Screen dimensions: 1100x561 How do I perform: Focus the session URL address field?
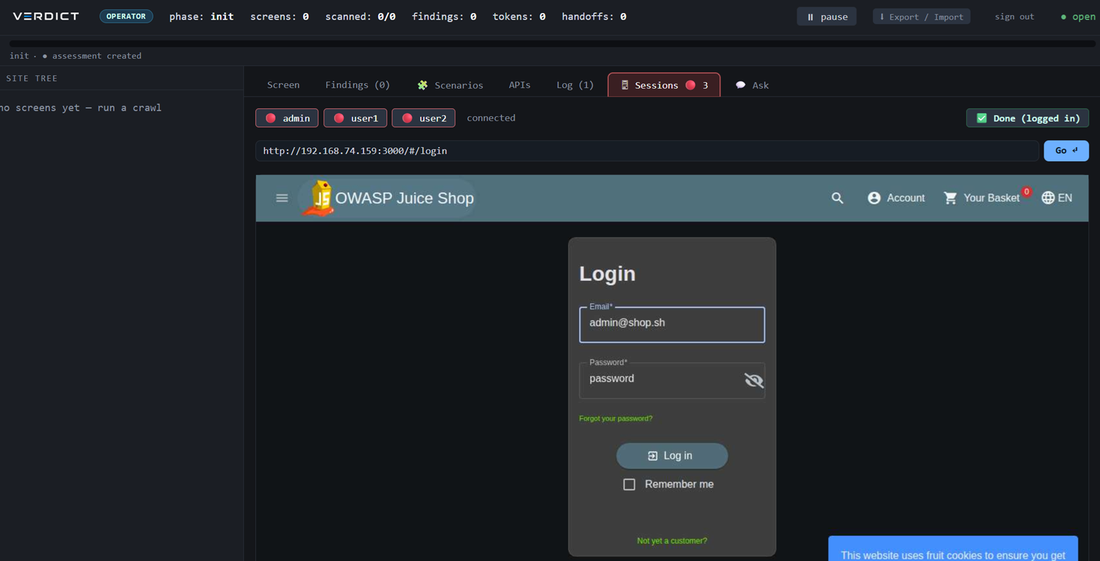(x=647, y=151)
